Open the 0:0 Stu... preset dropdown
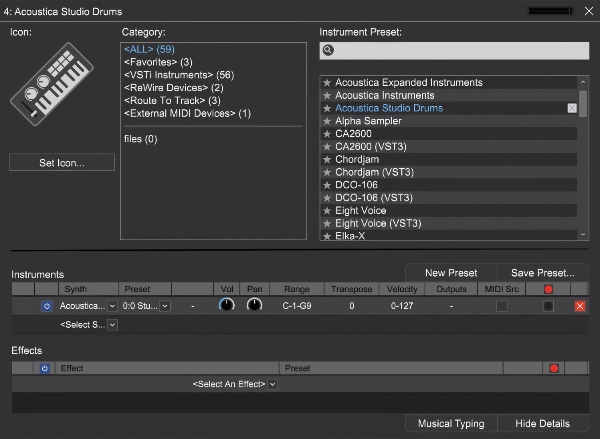Screen dimensions: 600x439 point(165,306)
